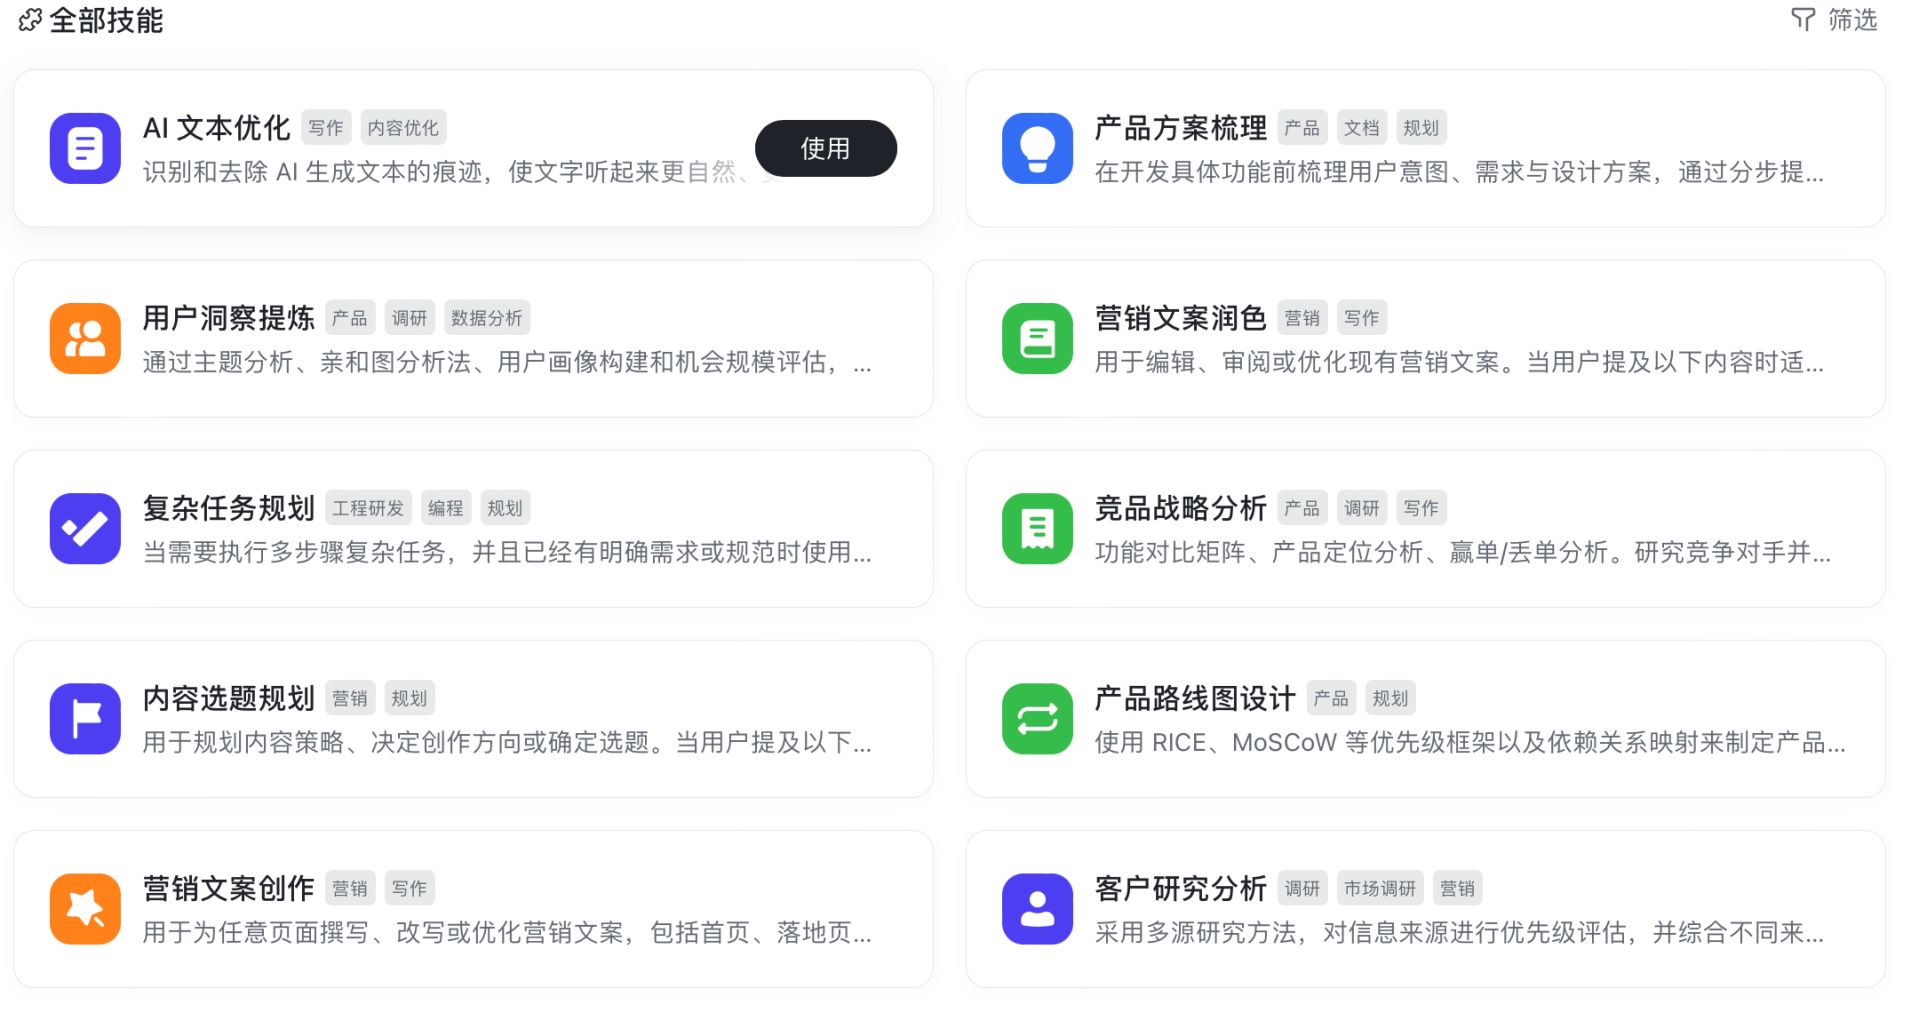Open the 产品路线图设计 skill title
1919x1013 pixels.
coord(1194,698)
